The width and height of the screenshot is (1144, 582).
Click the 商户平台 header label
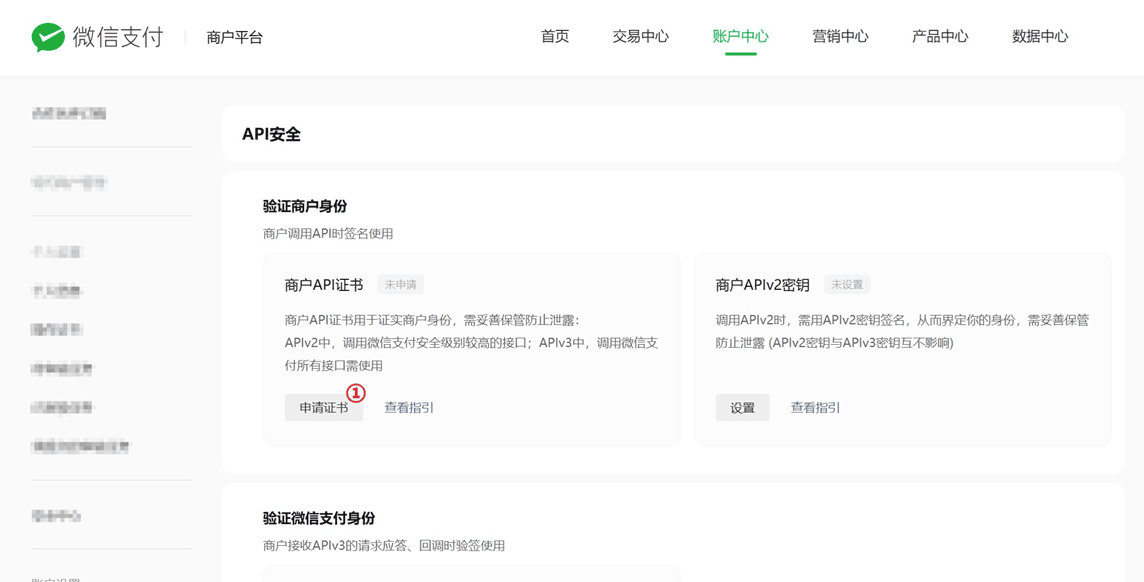(x=234, y=38)
